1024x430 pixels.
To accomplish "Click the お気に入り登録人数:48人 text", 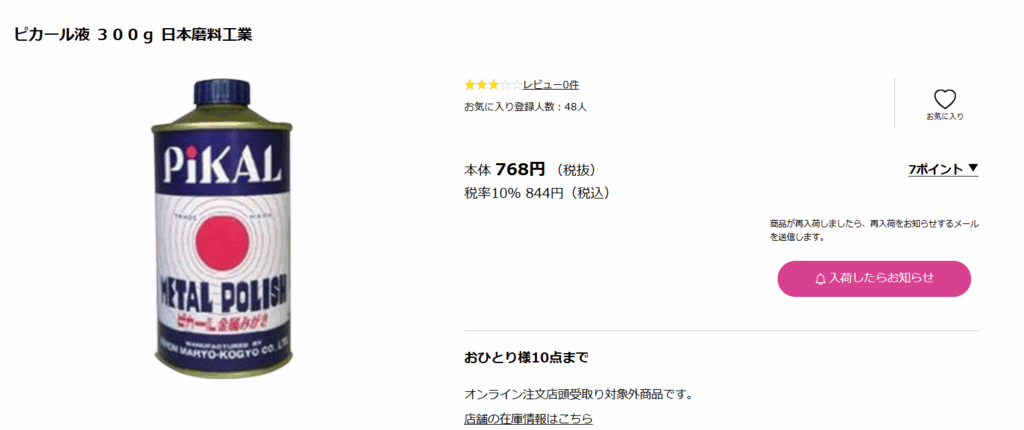I will [x=525, y=106].
